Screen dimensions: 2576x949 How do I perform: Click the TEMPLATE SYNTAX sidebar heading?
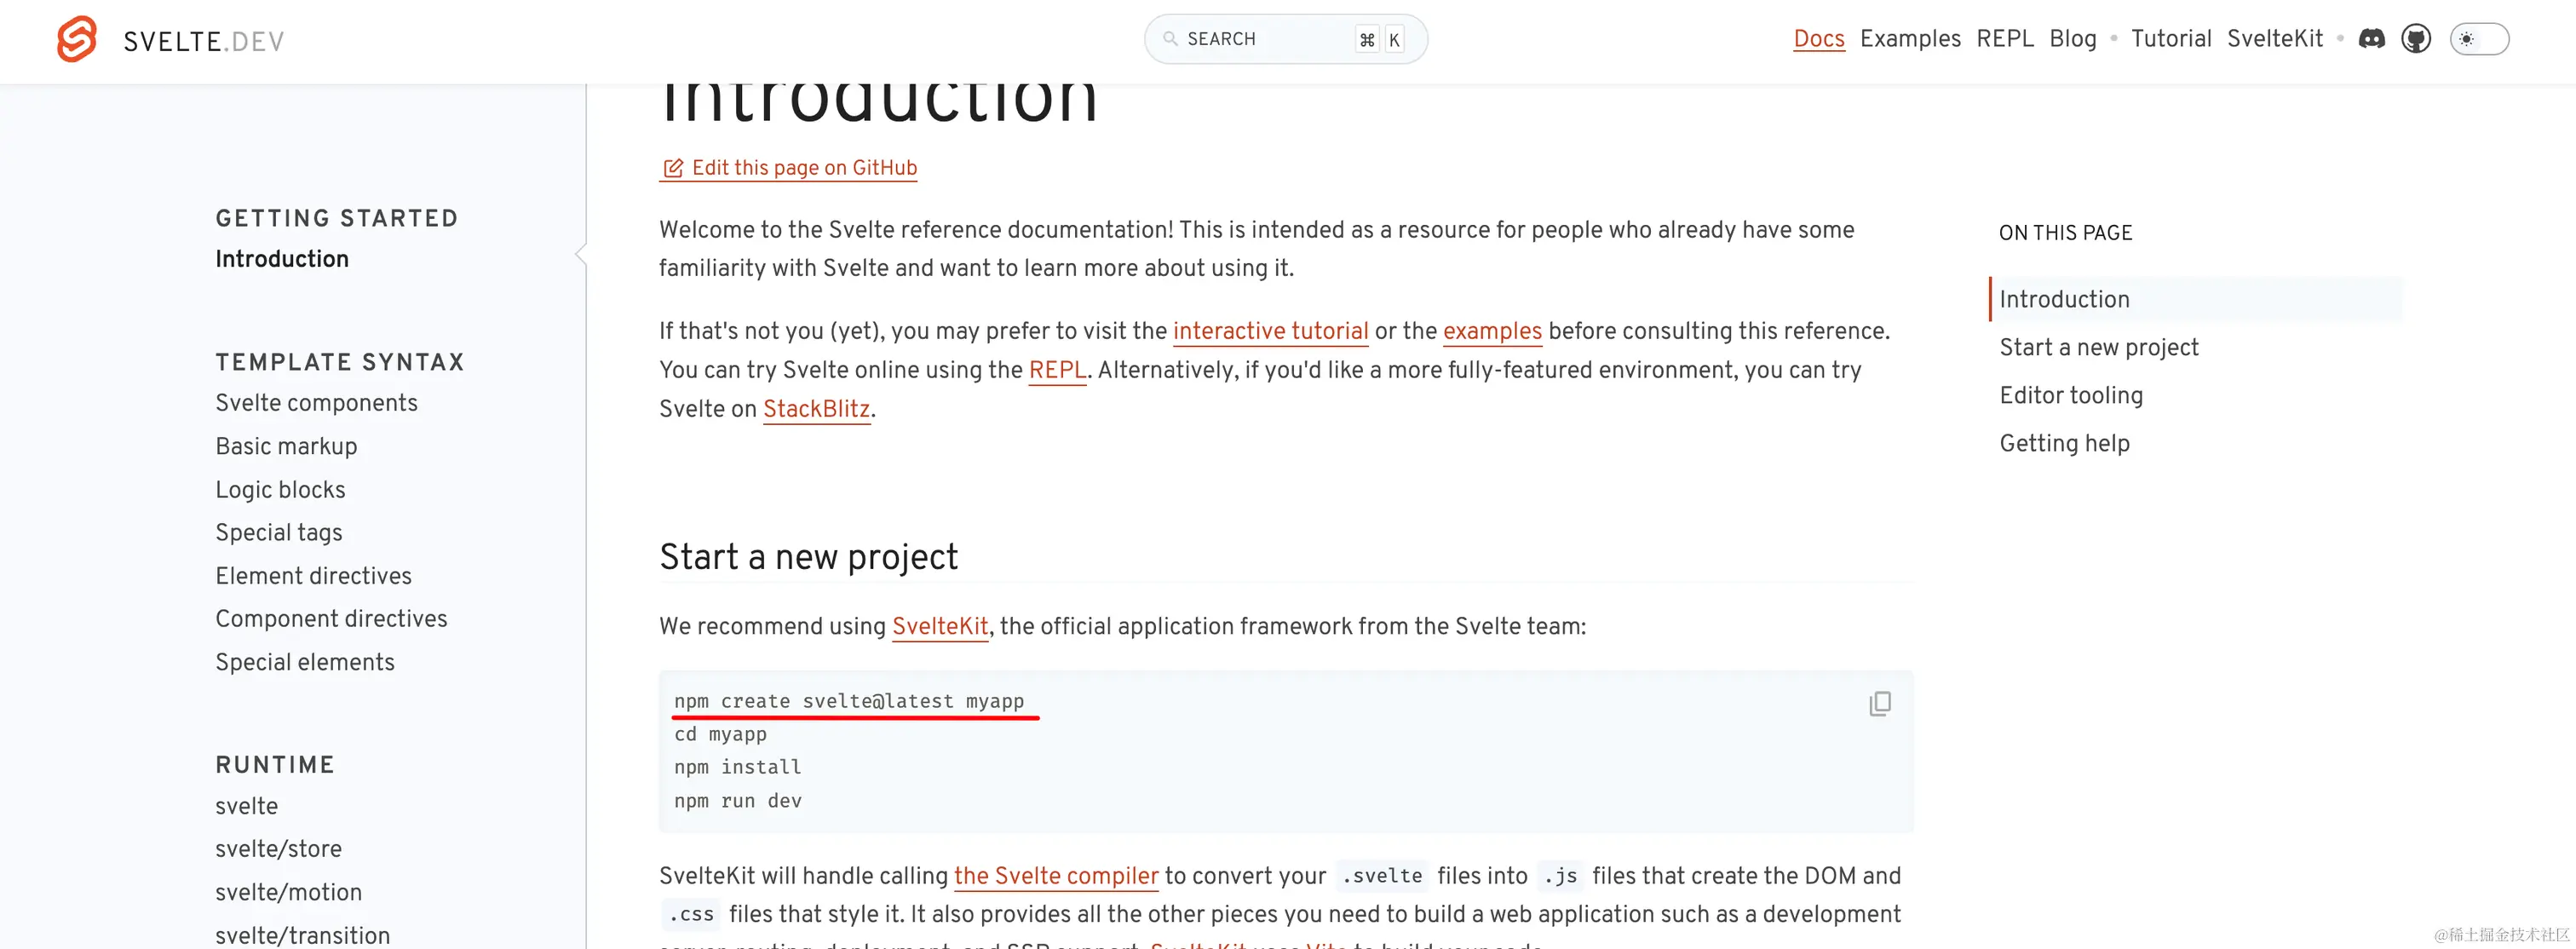point(340,362)
